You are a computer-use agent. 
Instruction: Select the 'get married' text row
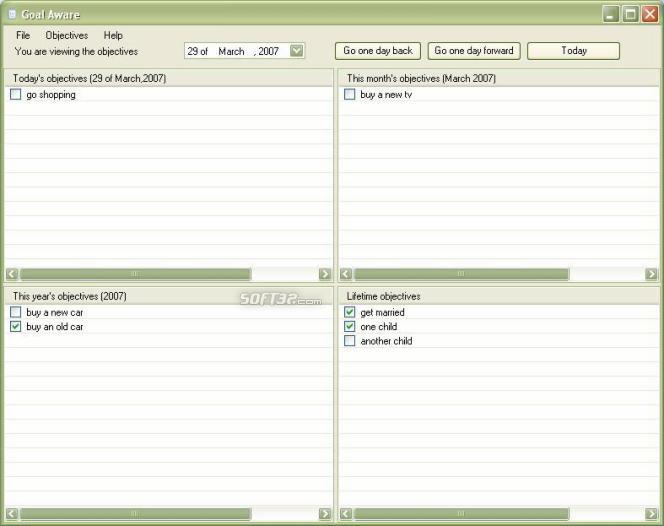click(382, 313)
